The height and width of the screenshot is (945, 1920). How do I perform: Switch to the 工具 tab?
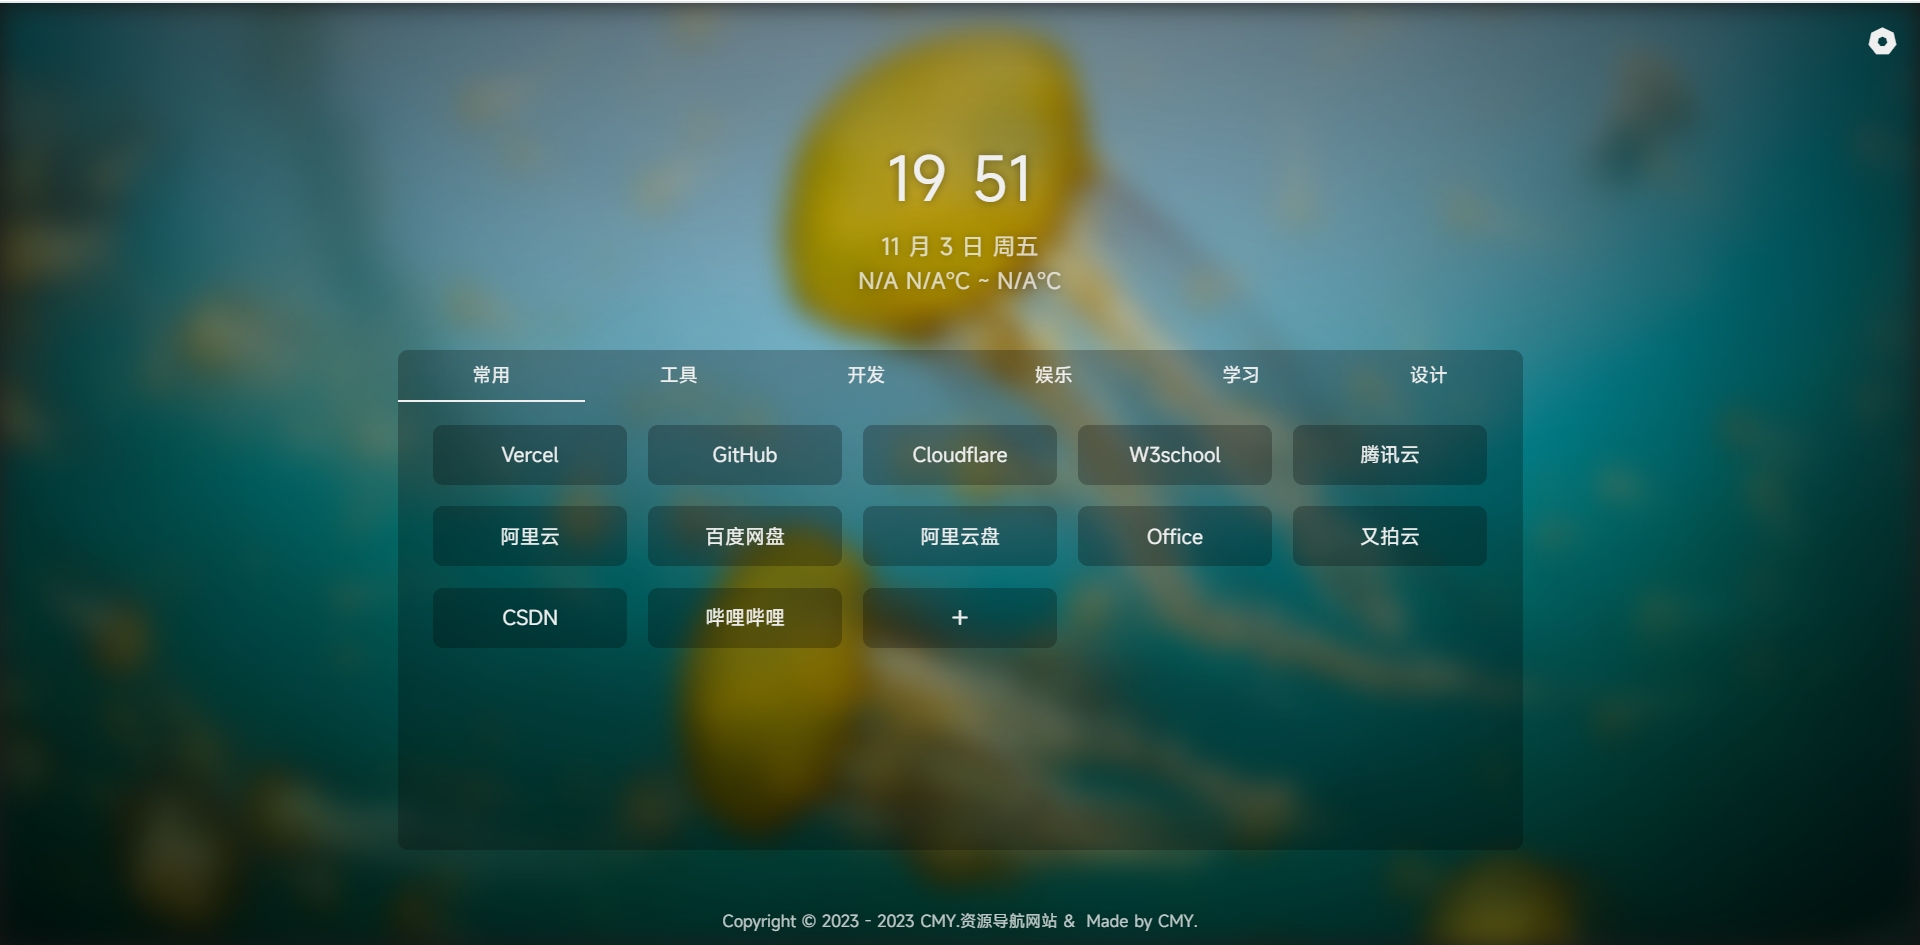678,376
